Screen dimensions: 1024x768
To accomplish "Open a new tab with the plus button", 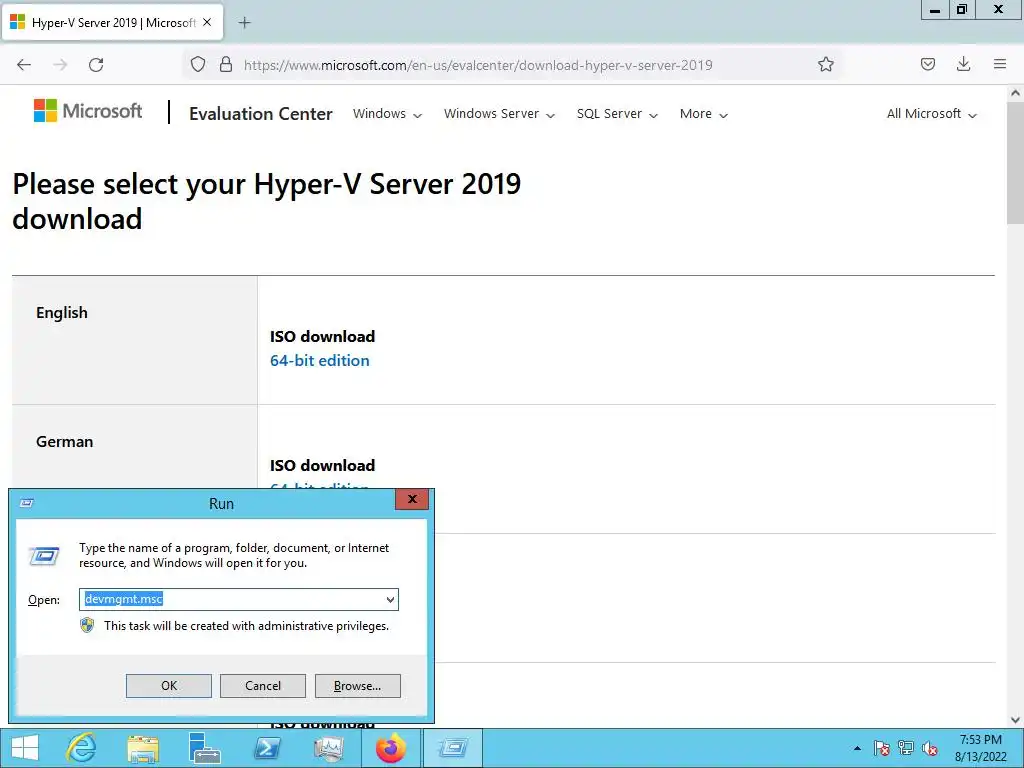I will [244, 23].
